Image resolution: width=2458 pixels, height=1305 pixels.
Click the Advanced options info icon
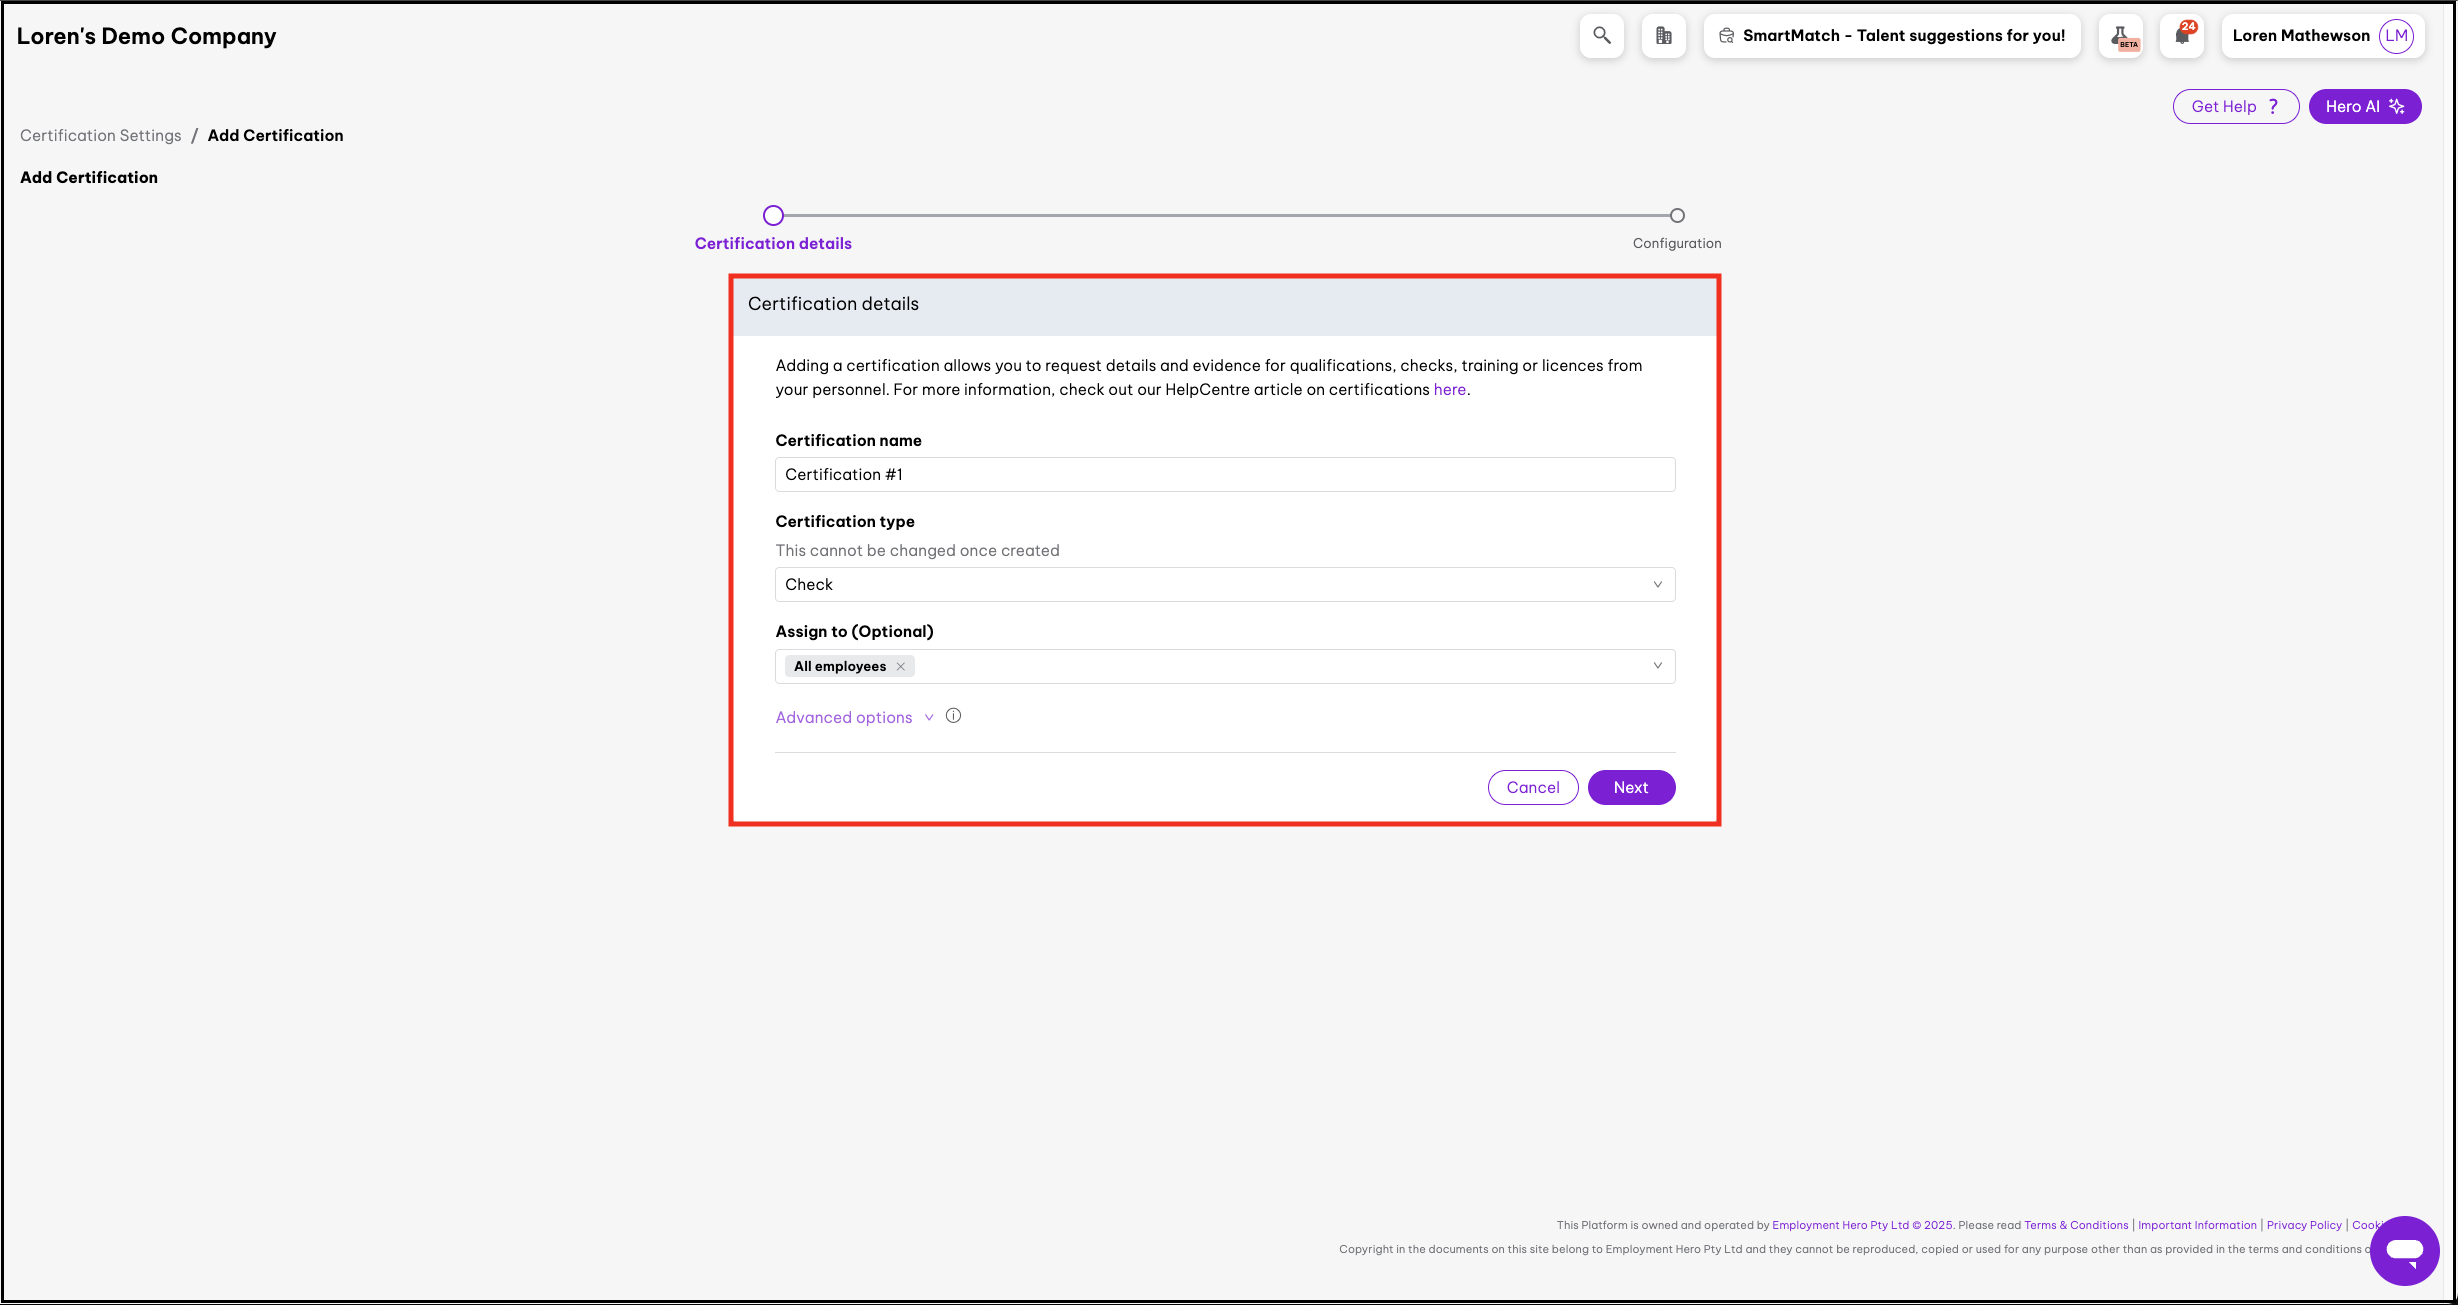coord(953,716)
